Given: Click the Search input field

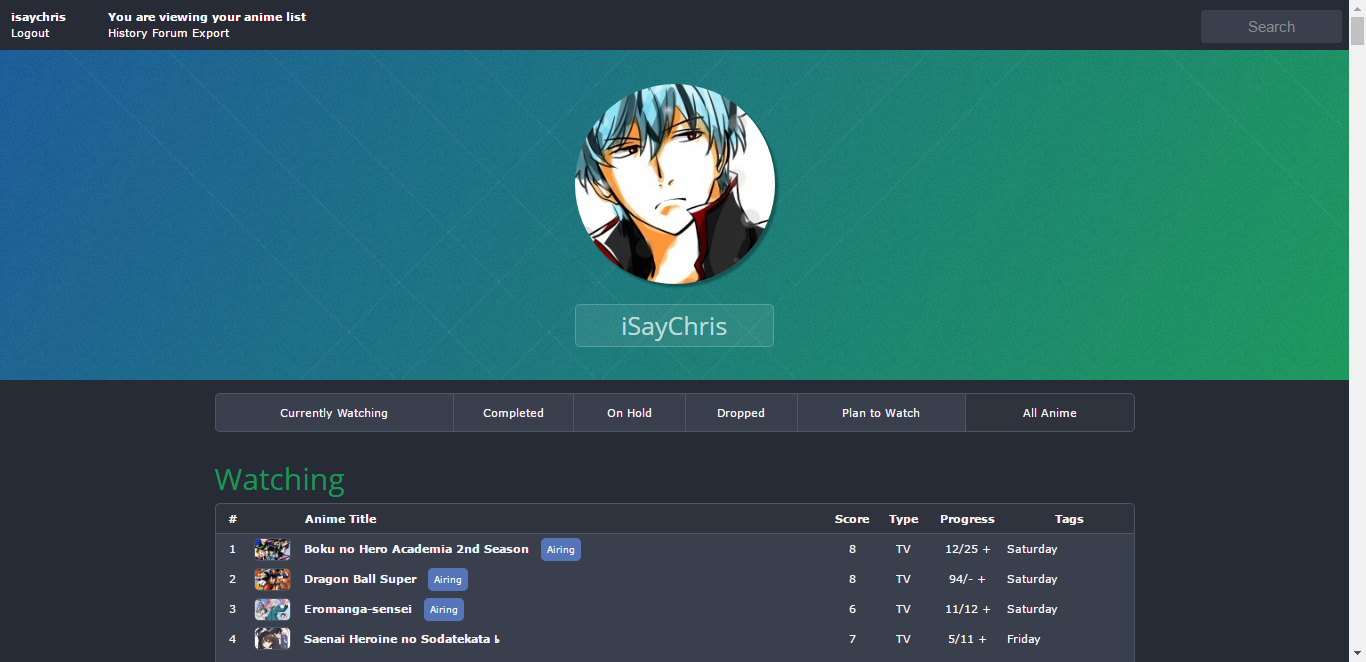Looking at the screenshot, I should (x=1270, y=27).
